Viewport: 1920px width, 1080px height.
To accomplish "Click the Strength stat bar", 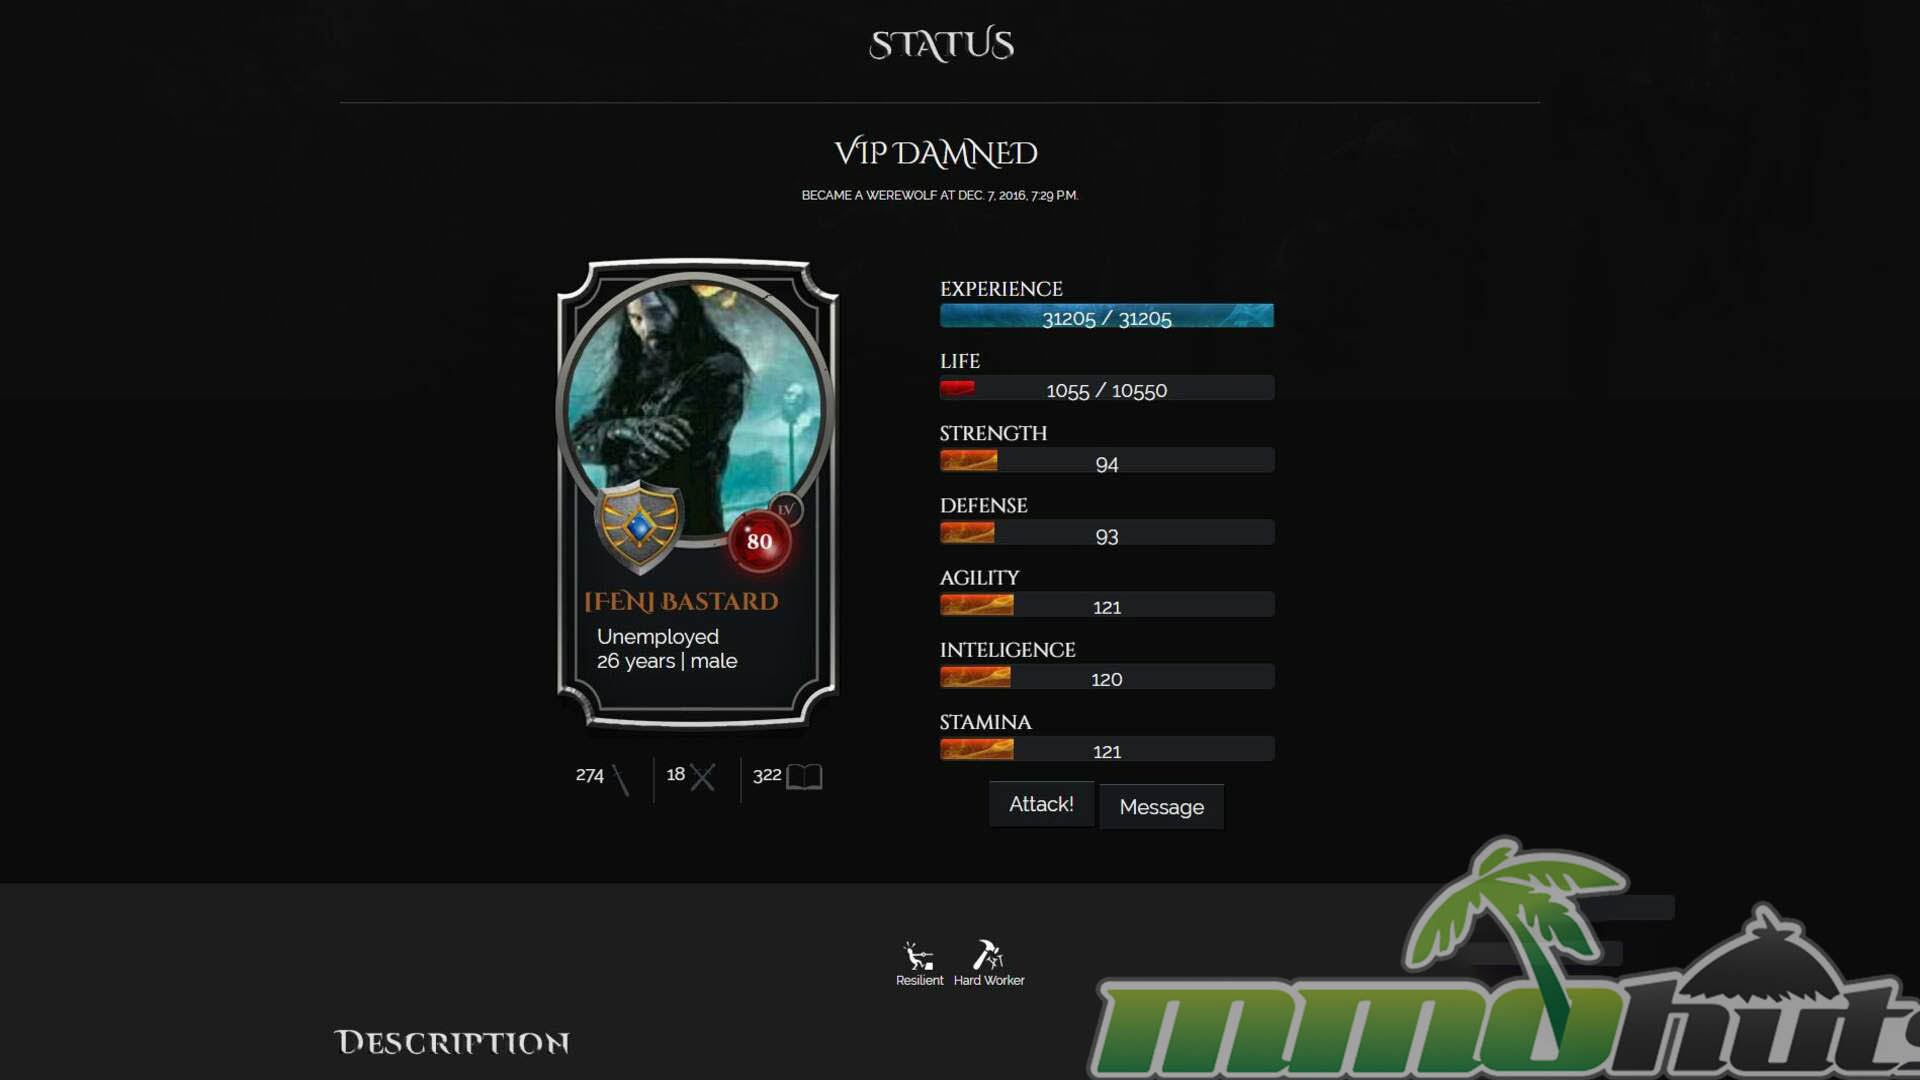I will (x=1107, y=461).
